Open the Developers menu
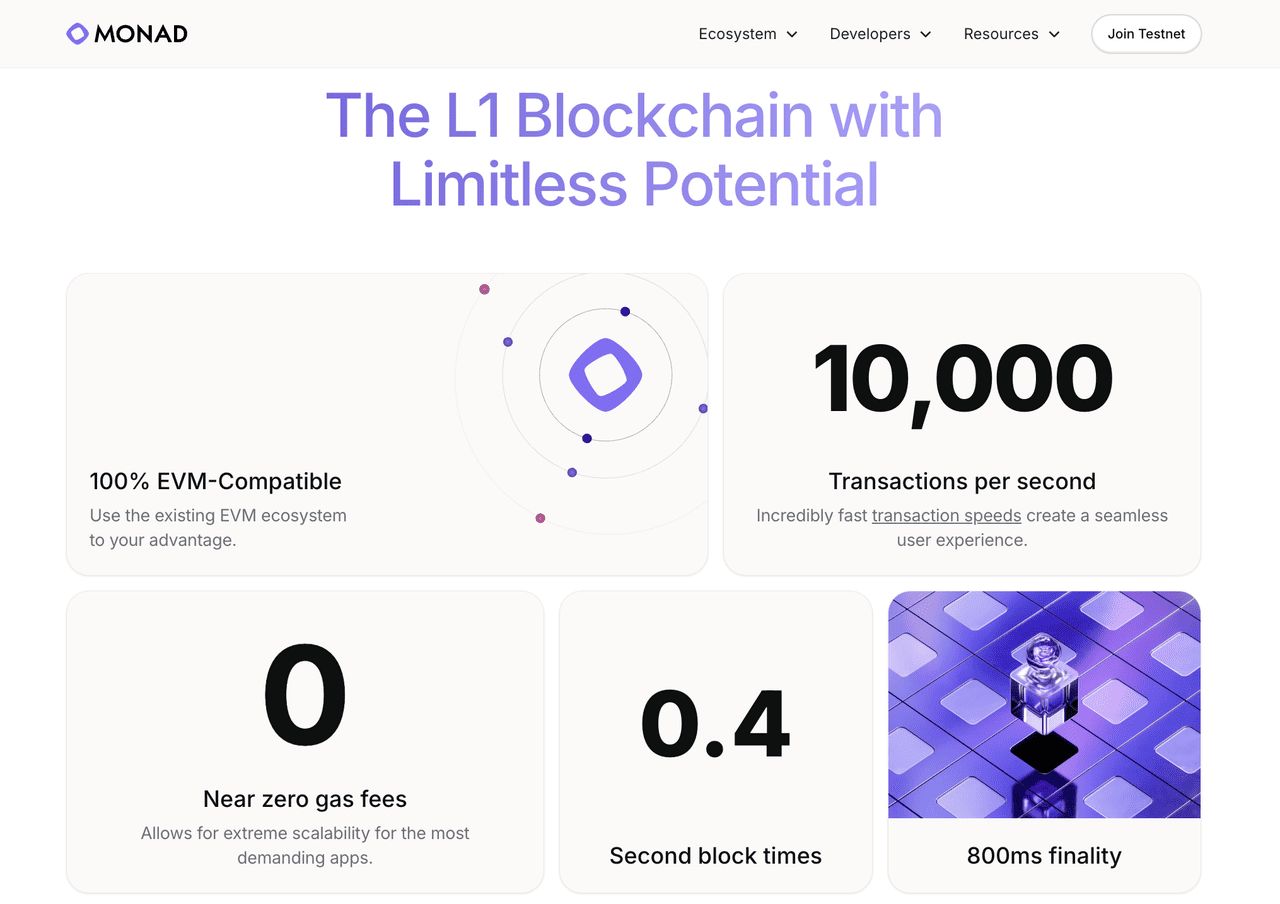This screenshot has width=1280, height=904. click(x=870, y=34)
